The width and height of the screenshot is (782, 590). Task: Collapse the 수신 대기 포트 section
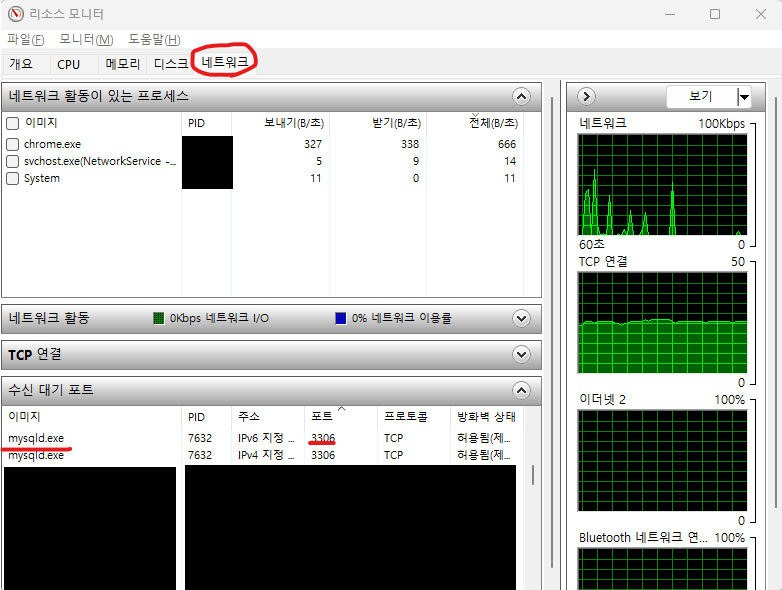[x=521, y=390]
